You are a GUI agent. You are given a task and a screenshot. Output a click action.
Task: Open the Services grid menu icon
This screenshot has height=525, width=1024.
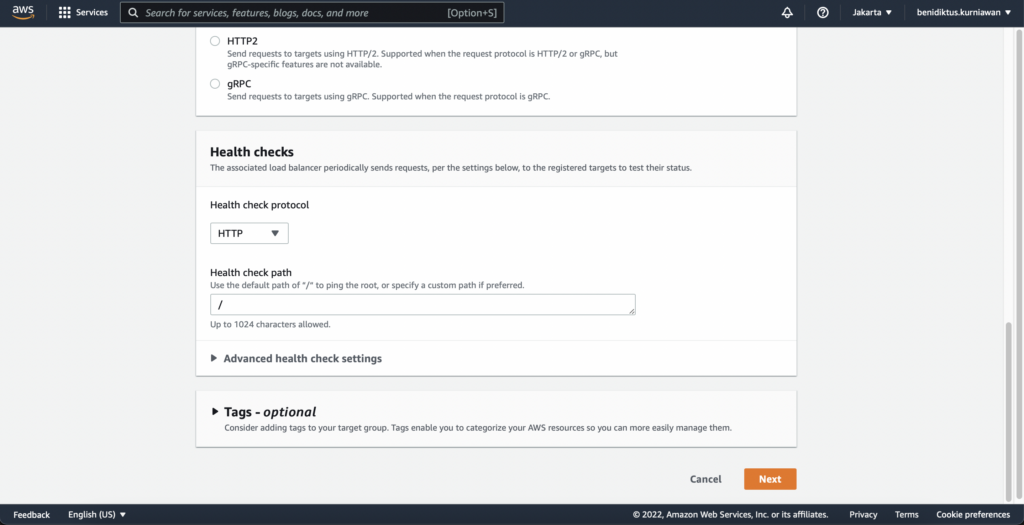click(x=65, y=12)
